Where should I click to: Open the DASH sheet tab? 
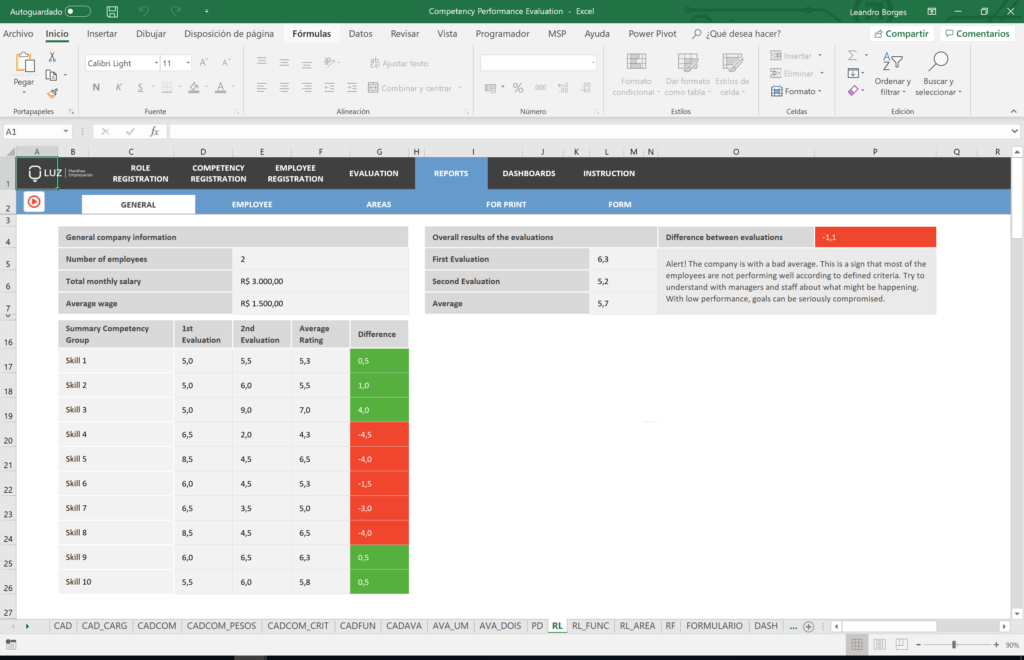click(x=765, y=625)
